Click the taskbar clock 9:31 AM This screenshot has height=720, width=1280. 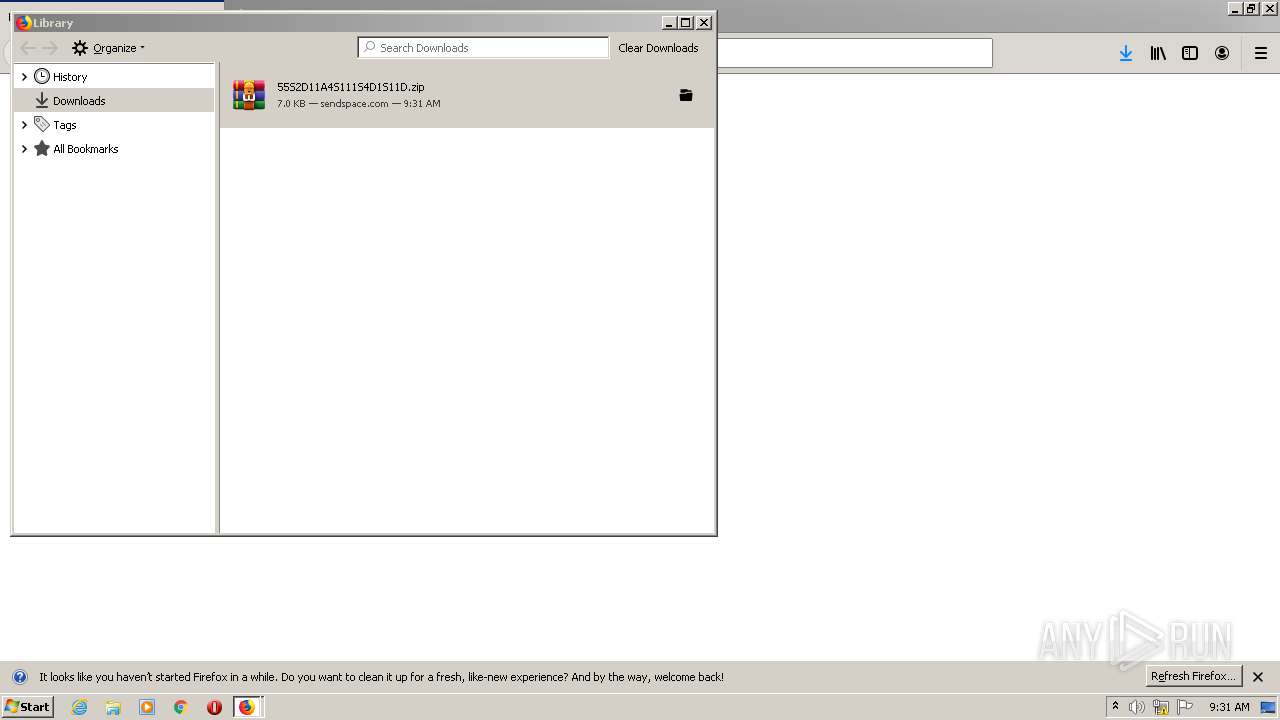[x=1229, y=707]
